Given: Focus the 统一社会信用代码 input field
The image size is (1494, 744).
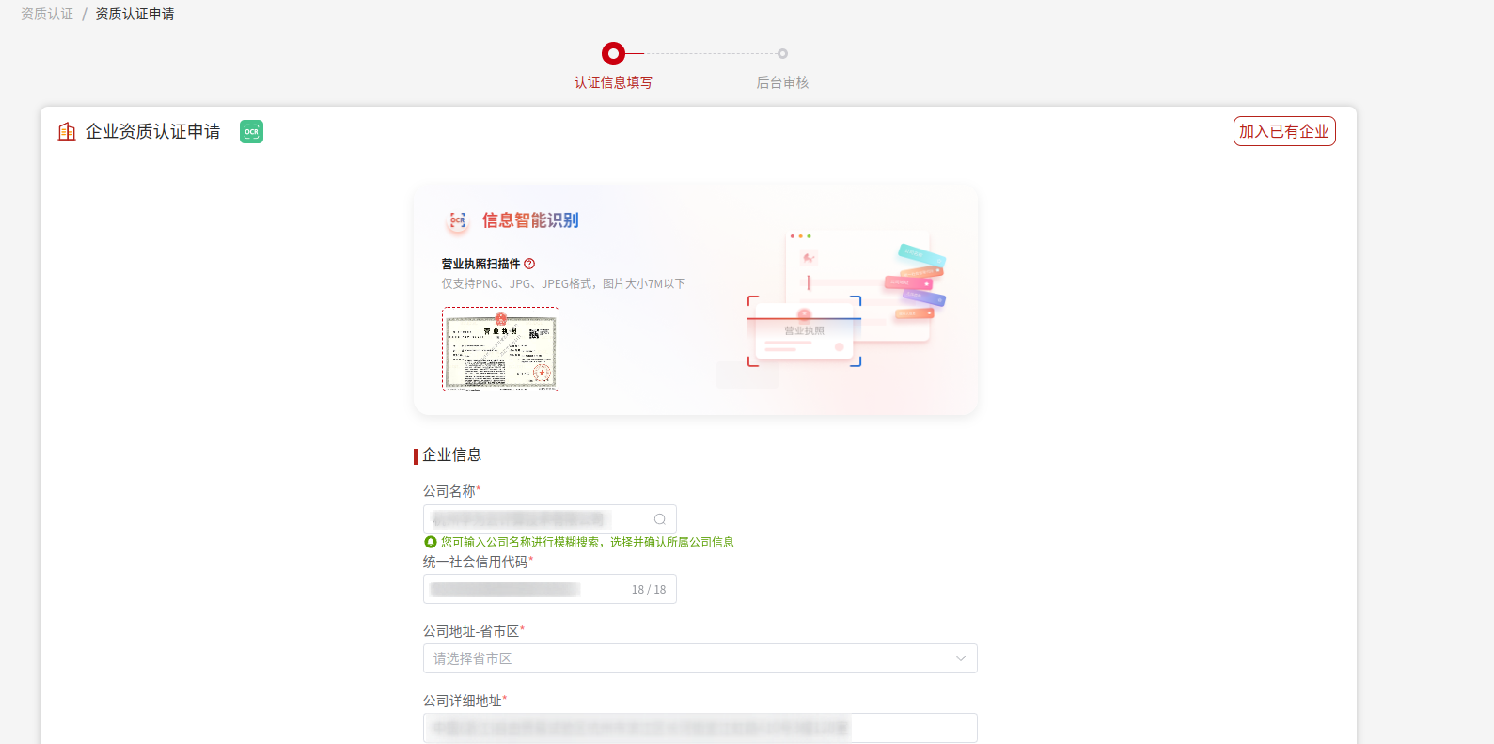Looking at the screenshot, I should pos(525,589).
